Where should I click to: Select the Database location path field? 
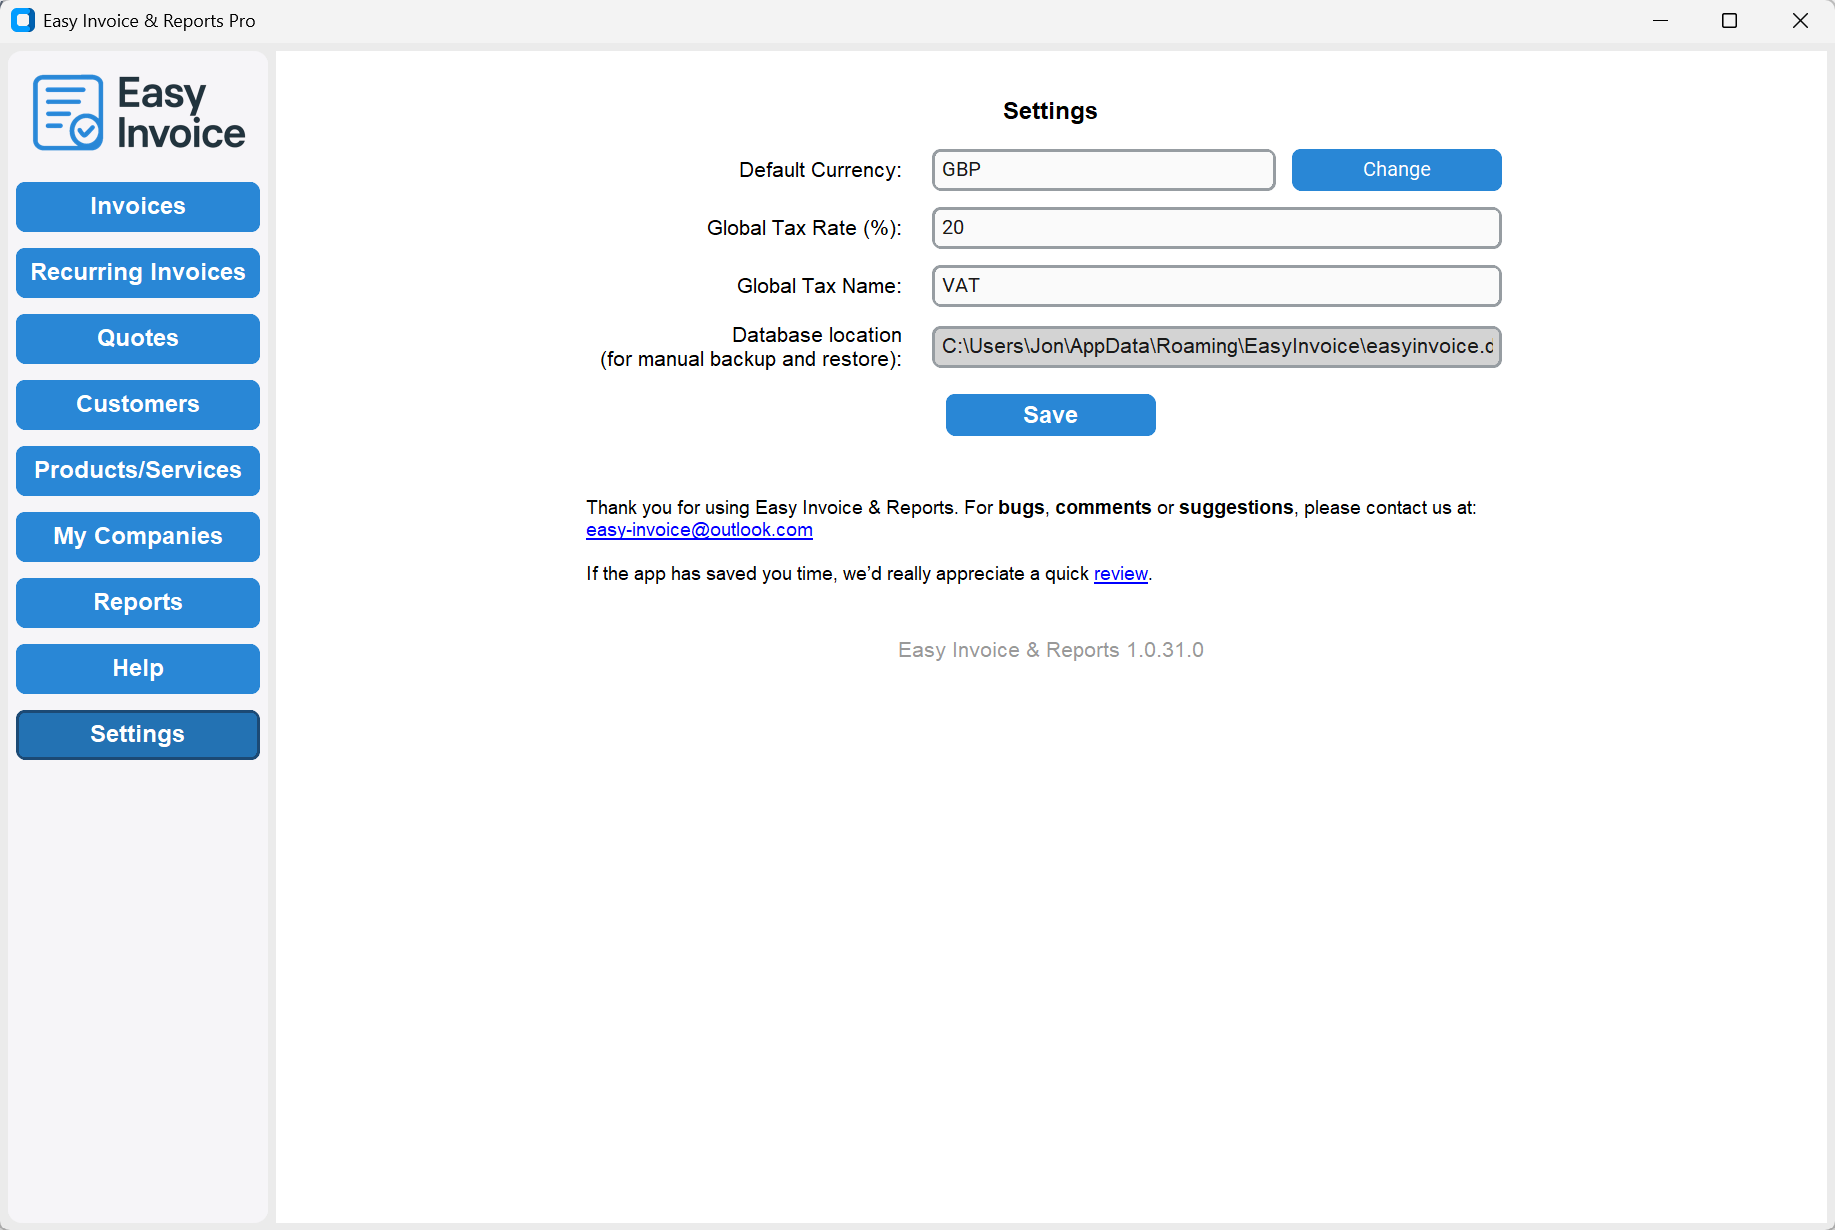(x=1216, y=347)
